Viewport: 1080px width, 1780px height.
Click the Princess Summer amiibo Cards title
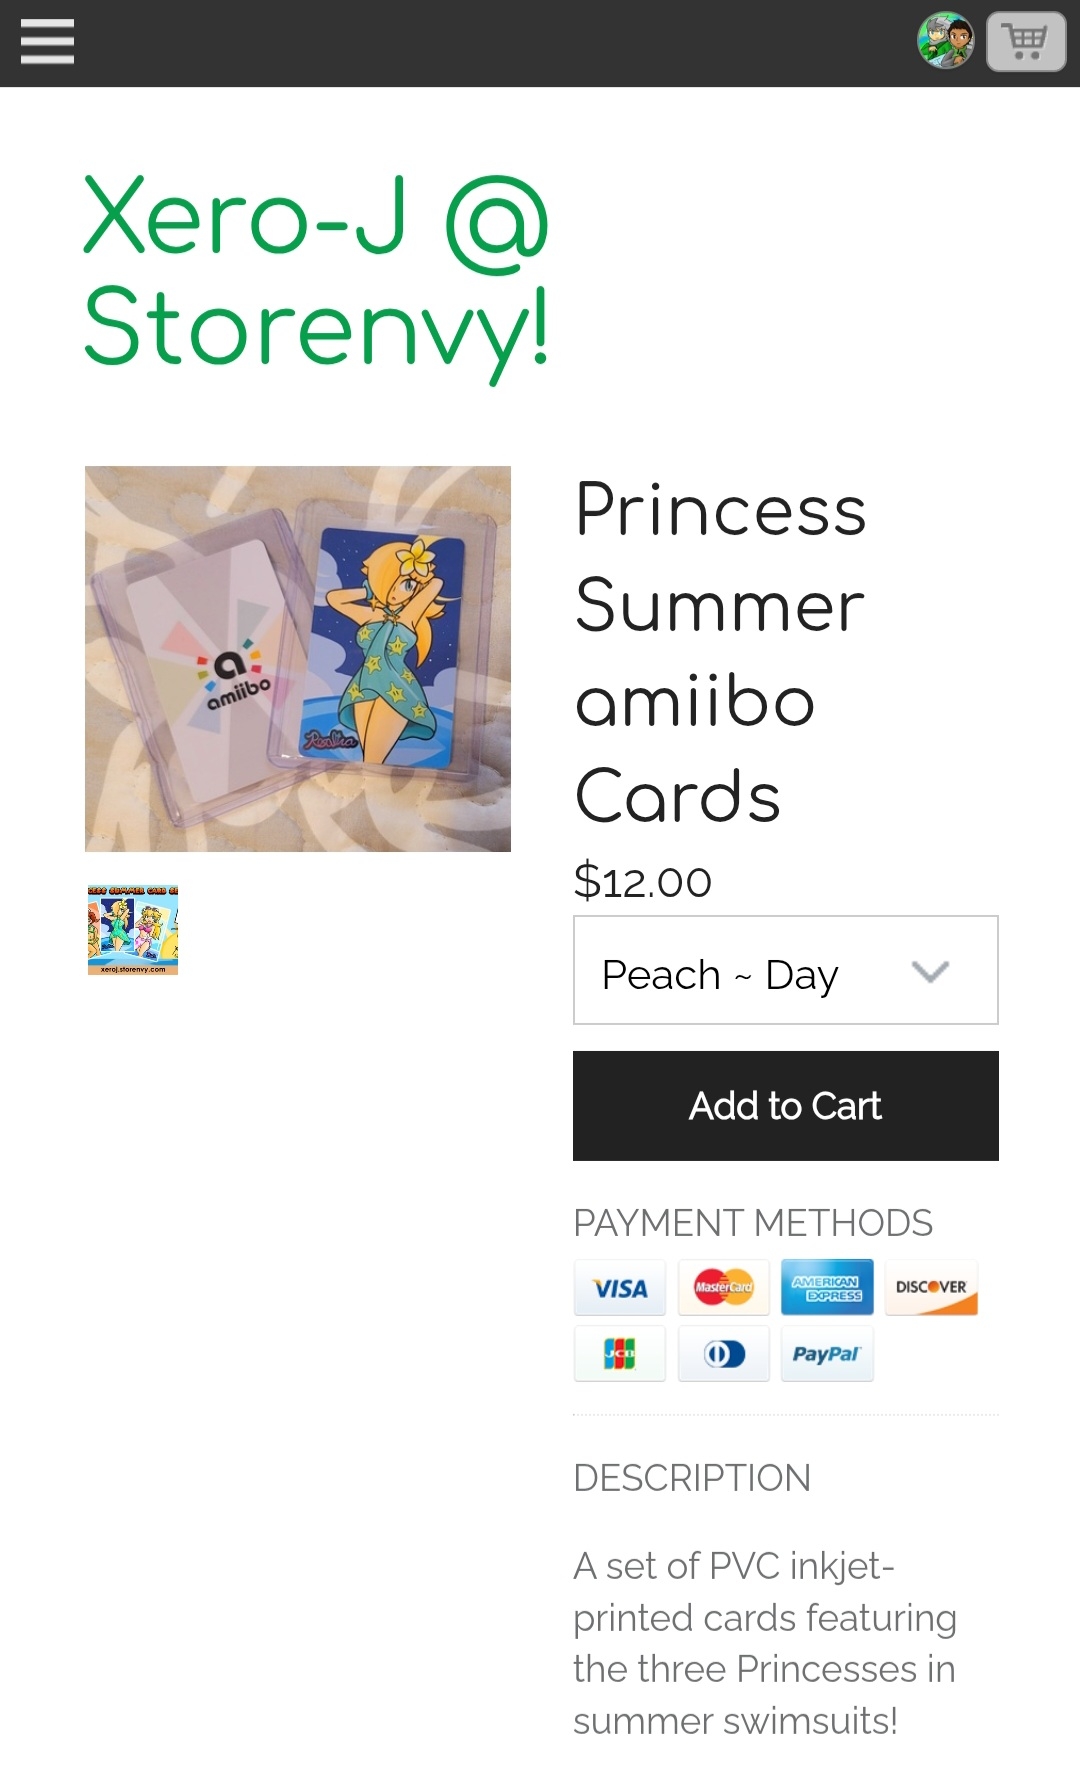tap(722, 652)
